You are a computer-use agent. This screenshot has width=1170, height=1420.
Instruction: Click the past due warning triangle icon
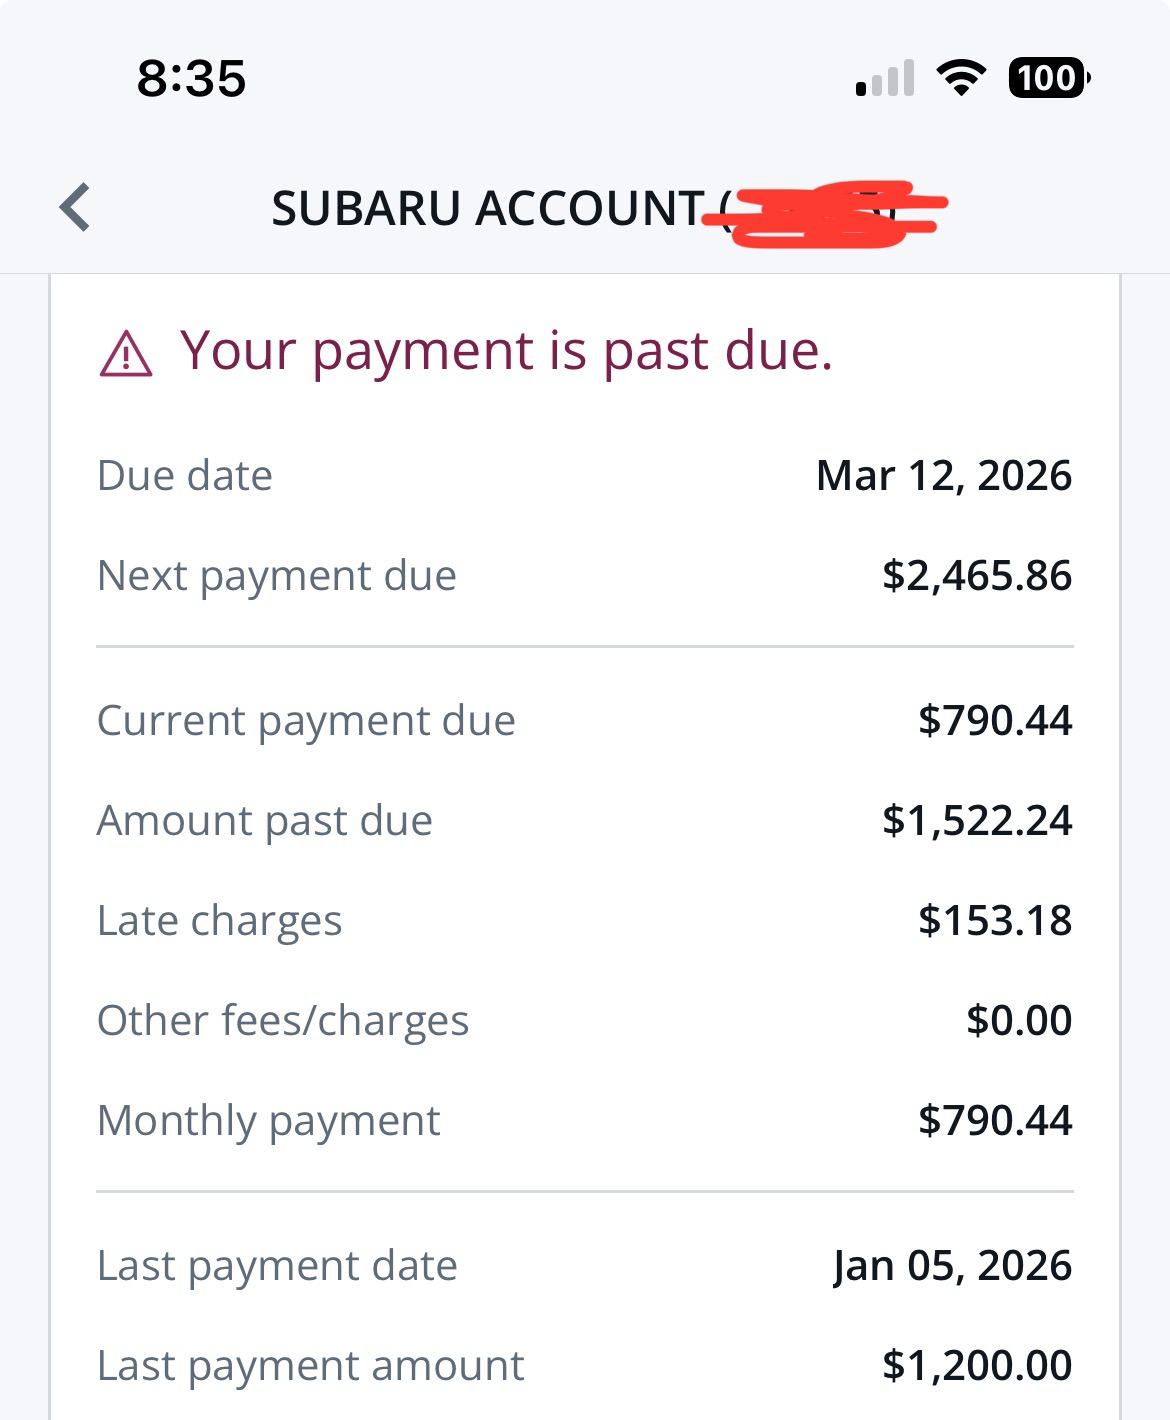point(126,355)
